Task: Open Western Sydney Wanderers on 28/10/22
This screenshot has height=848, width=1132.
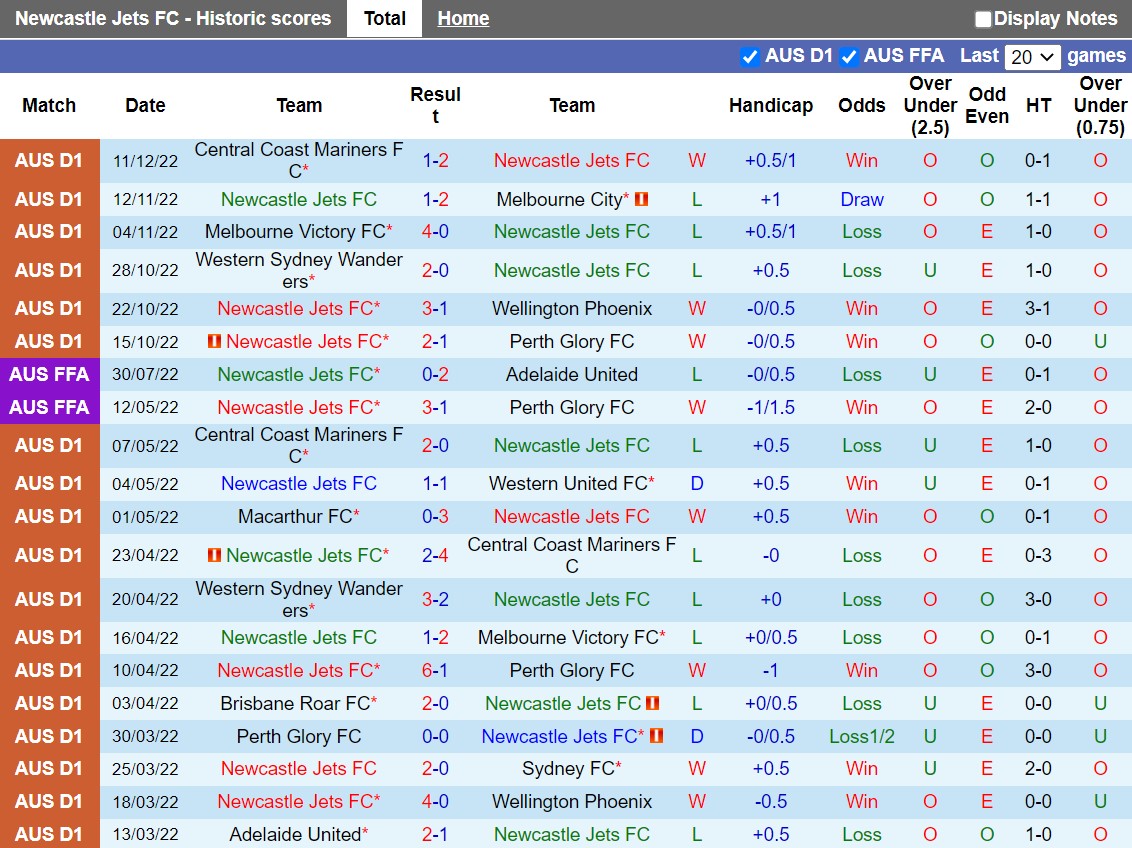Action: point(299,270)
